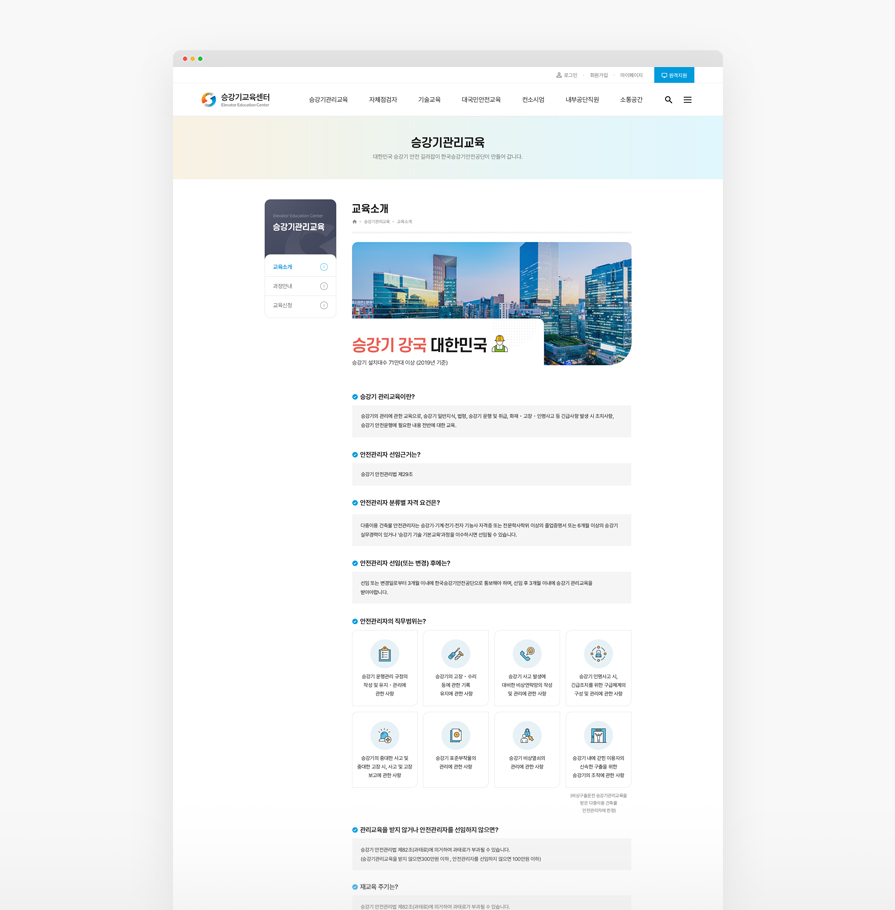The width and height of the screenshot is (895, 910).
Task: Open the 대국민안전교육 menu
Action: [x=481, y=100]
